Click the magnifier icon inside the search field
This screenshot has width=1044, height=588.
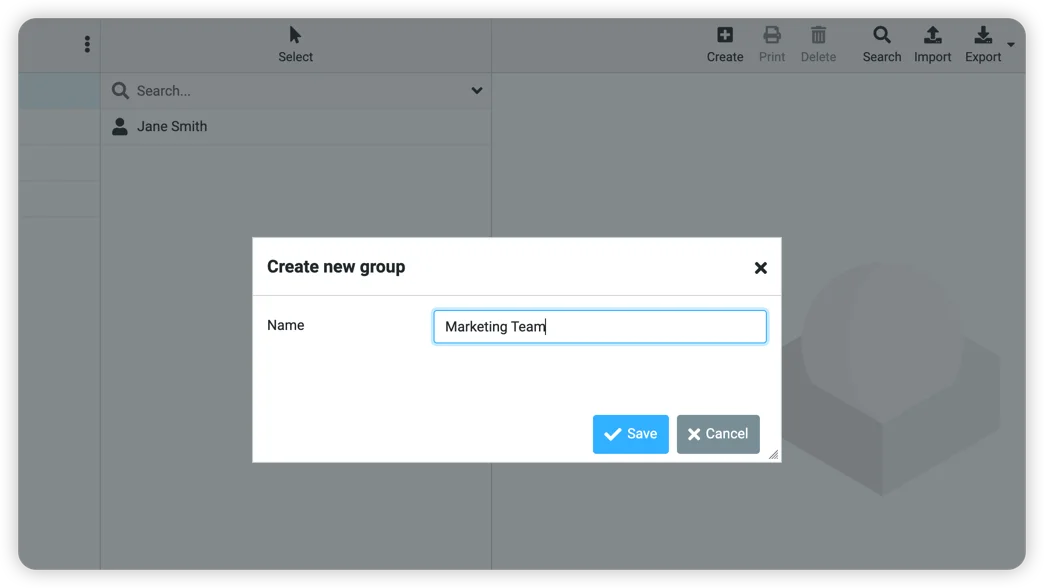[x=120, y=90]
